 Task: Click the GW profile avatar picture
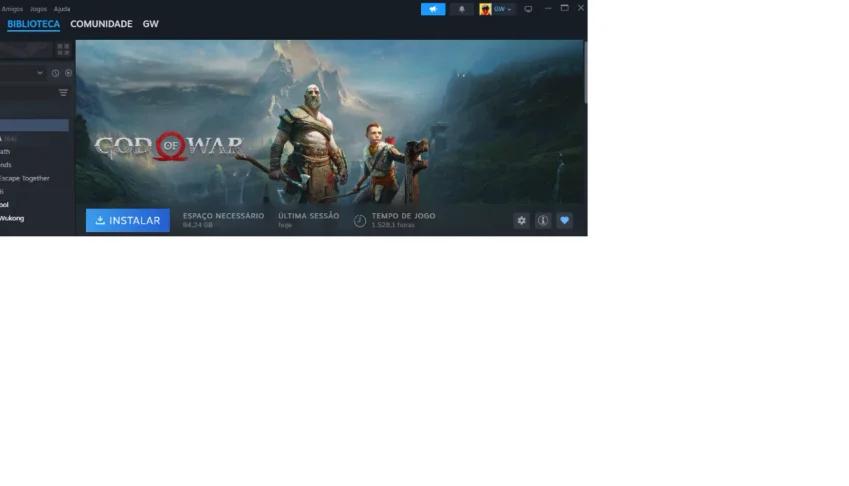click(x=485, y=9)
